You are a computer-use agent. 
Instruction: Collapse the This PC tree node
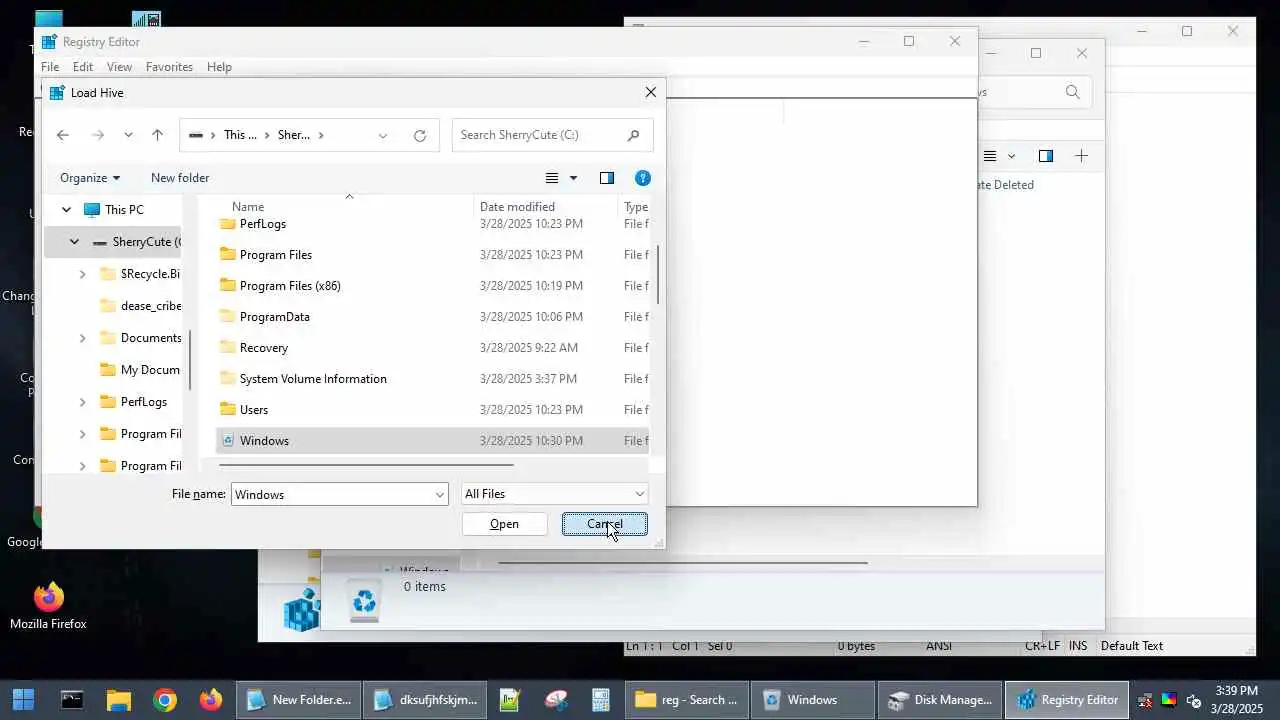click(x=66, y=210)
